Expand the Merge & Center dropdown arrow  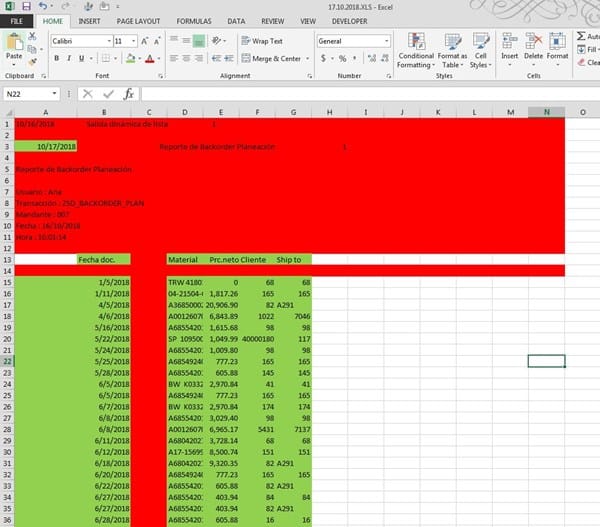pyautogui.click(x=307, y=59)
